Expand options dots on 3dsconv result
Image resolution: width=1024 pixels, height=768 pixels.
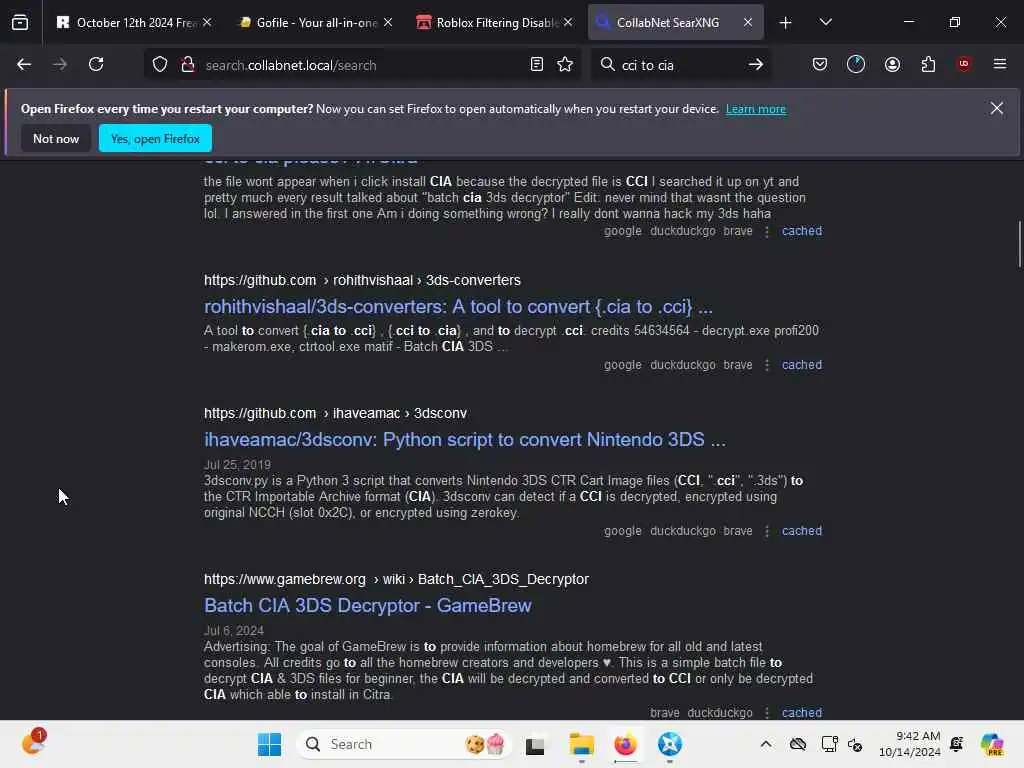pos(767,531)
